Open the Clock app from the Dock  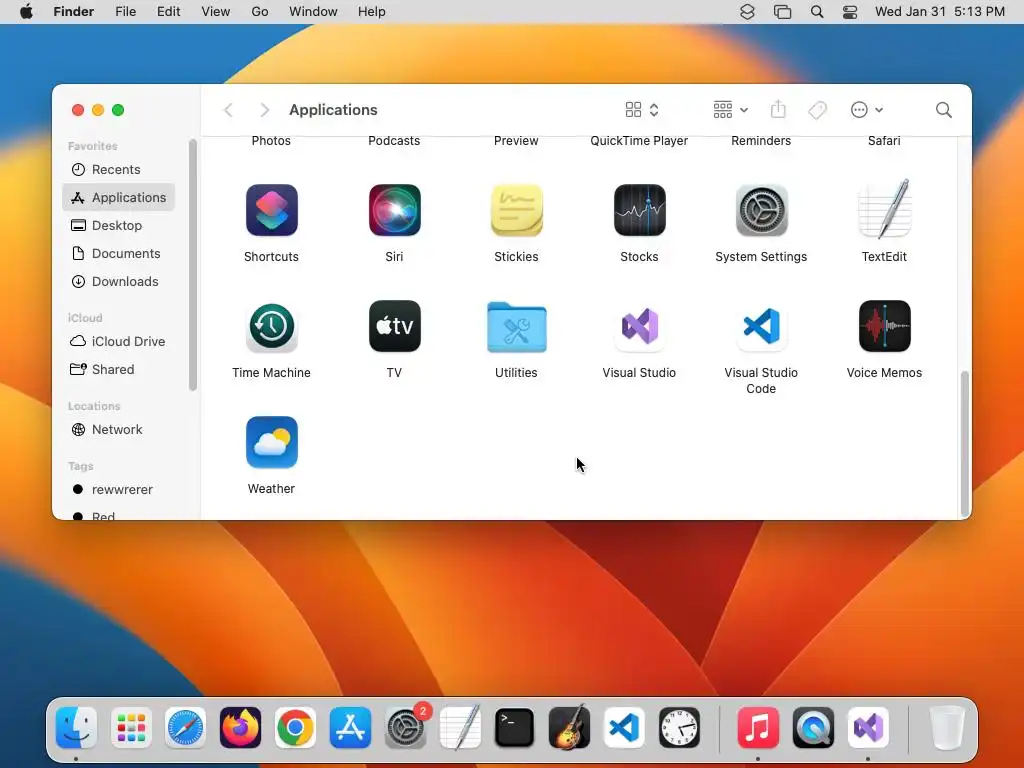[679, 728]
